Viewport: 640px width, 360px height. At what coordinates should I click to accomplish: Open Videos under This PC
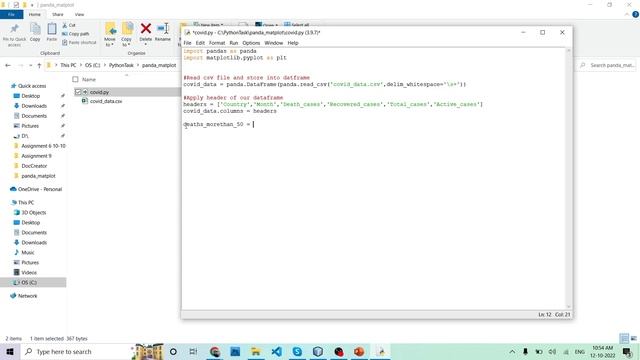coord(29,273)
